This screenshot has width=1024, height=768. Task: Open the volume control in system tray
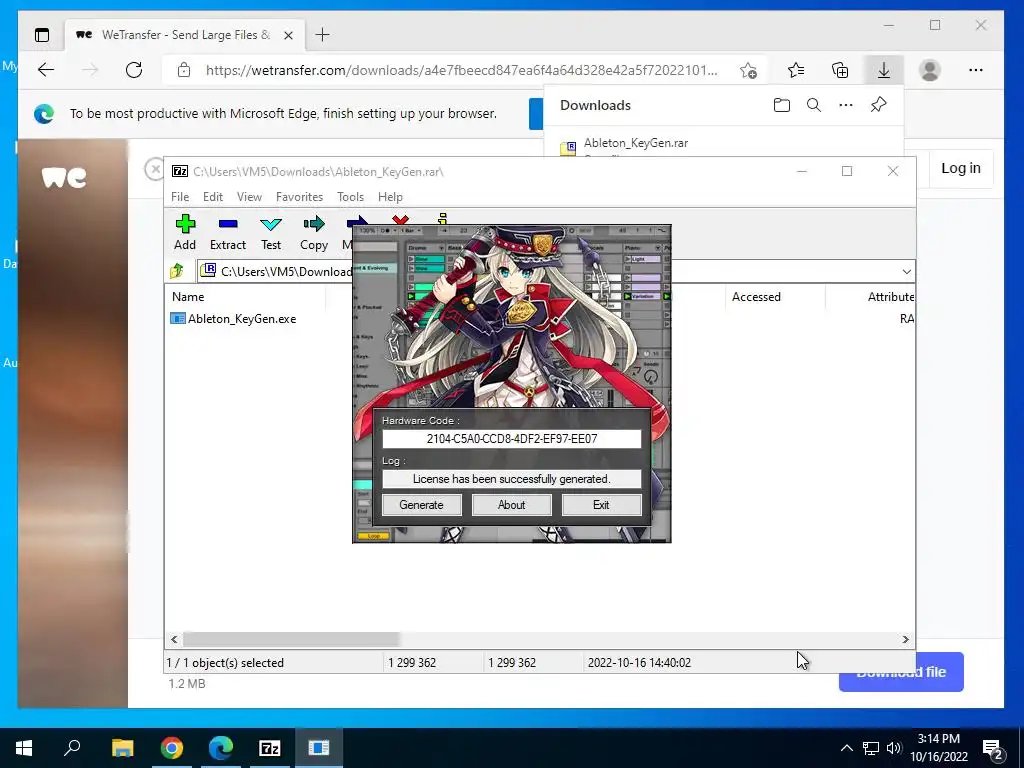coord(894,748)
